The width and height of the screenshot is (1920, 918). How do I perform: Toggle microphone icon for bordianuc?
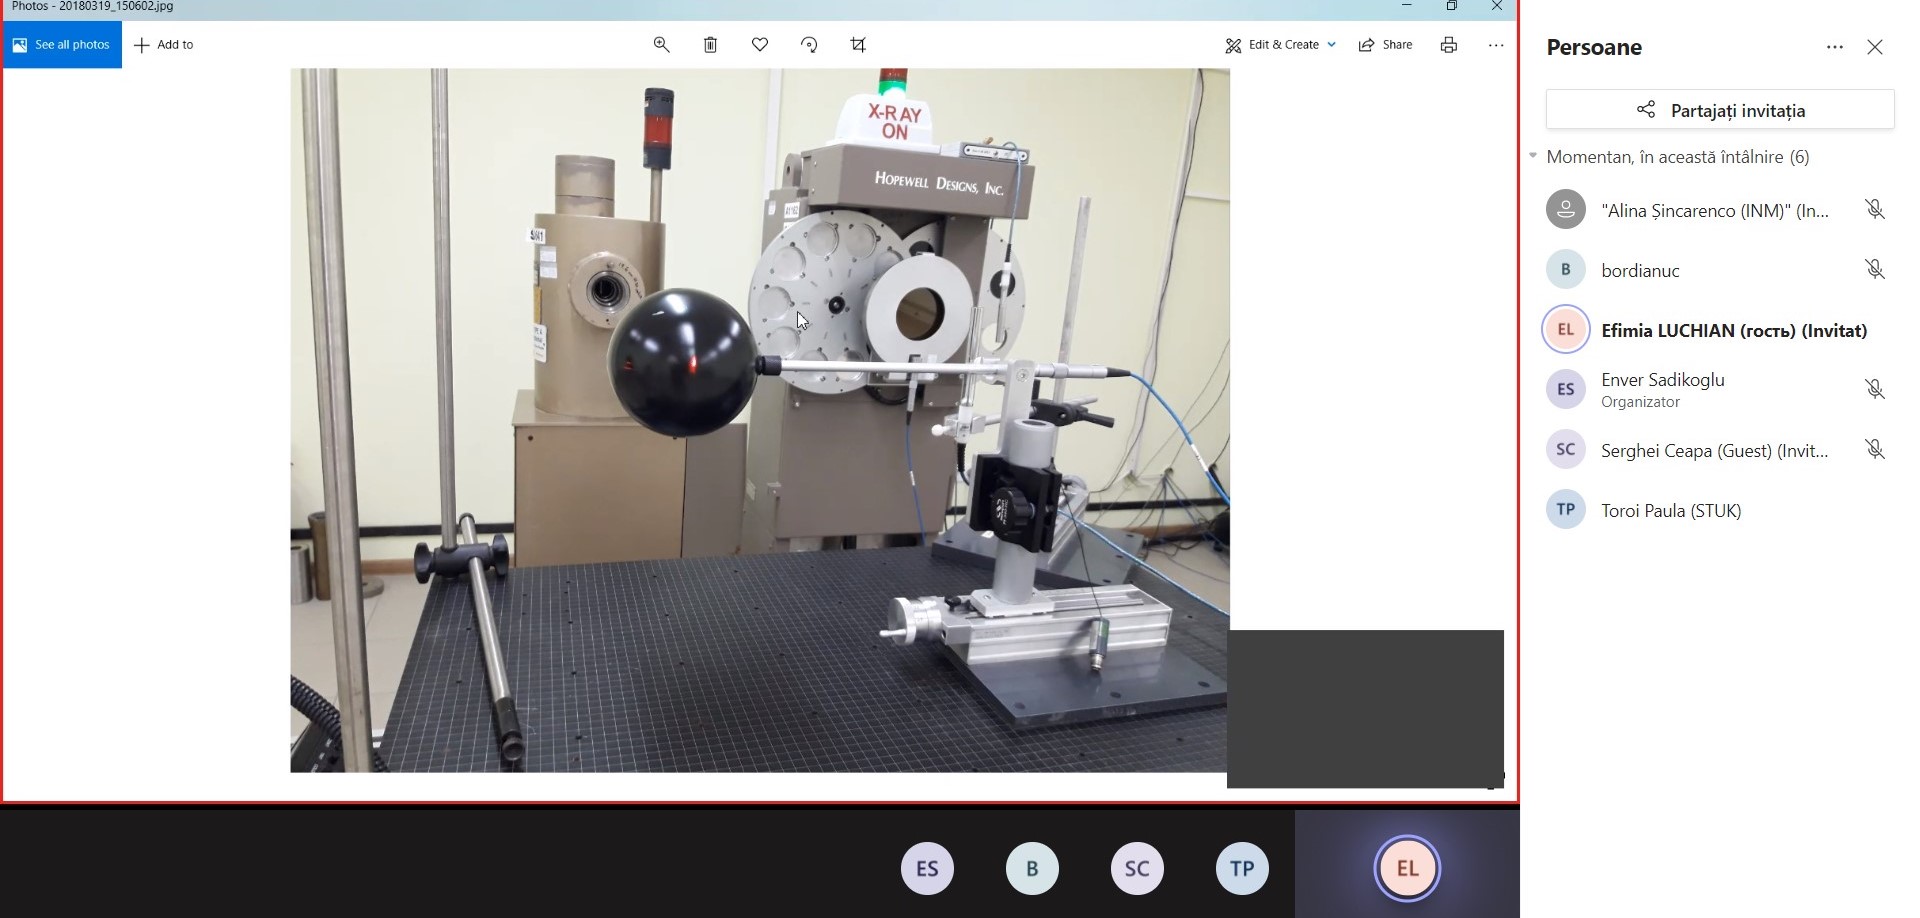(x=1875, y=269)
